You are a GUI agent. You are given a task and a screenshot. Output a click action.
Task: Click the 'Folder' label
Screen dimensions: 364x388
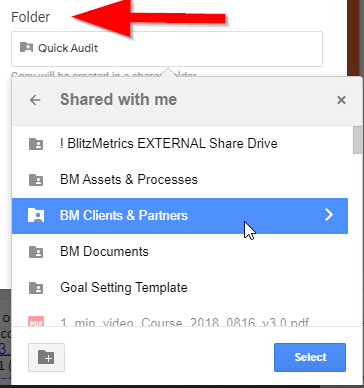coord(31,17)
